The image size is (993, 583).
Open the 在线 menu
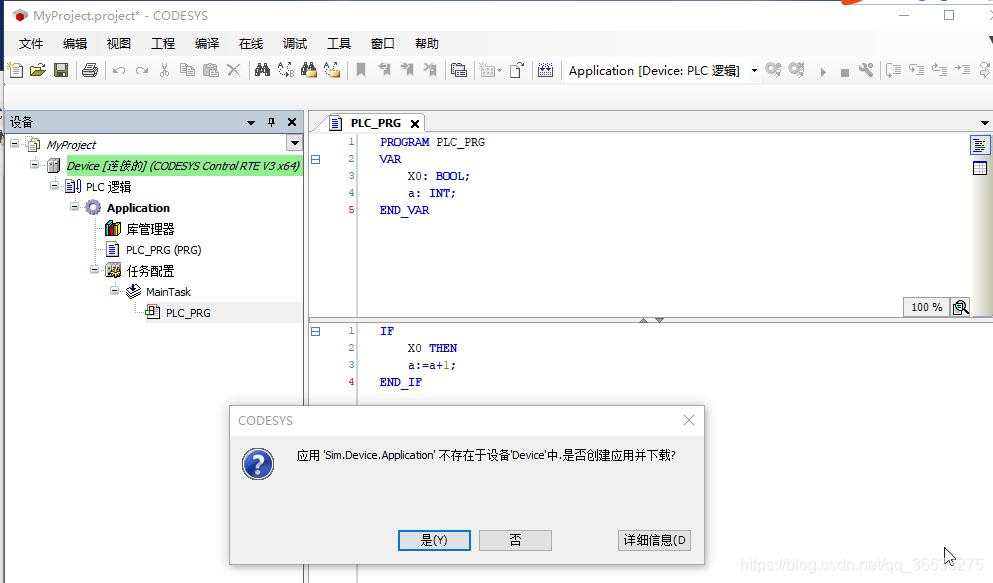click(251, 43)
